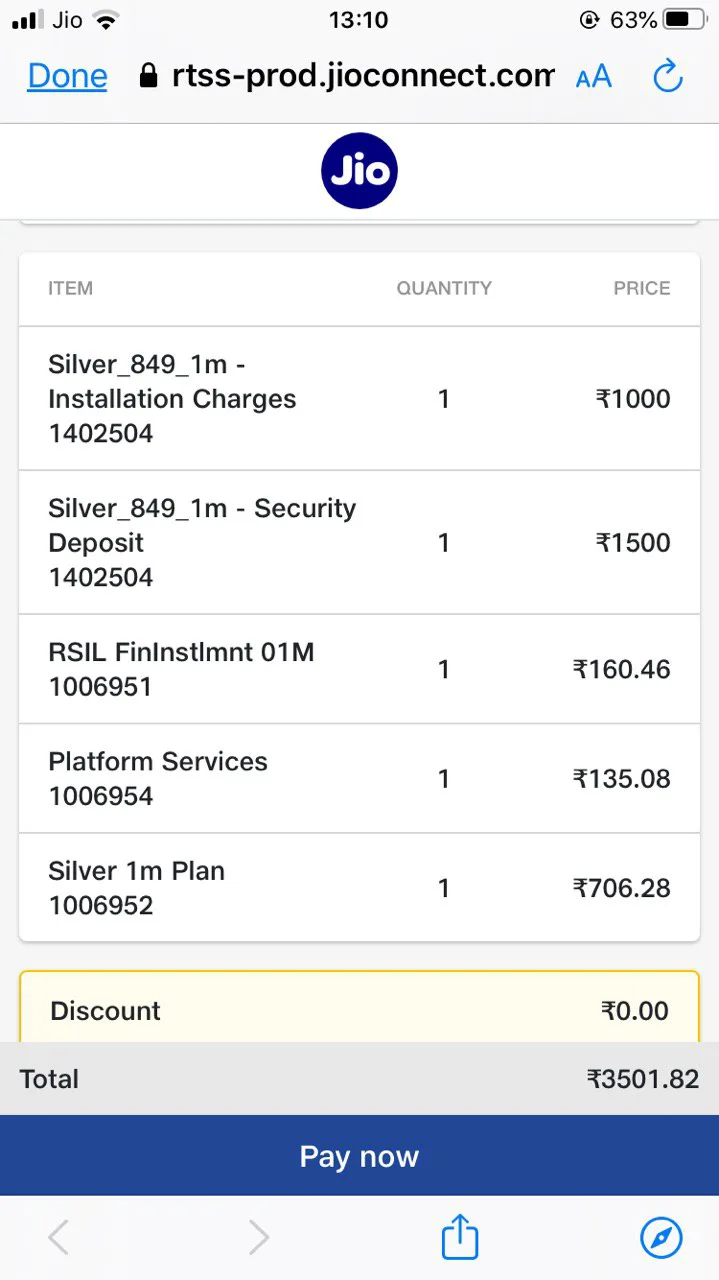719x1280 pixels.
Task: Select the Security Deposit item row
Action: 359,543
